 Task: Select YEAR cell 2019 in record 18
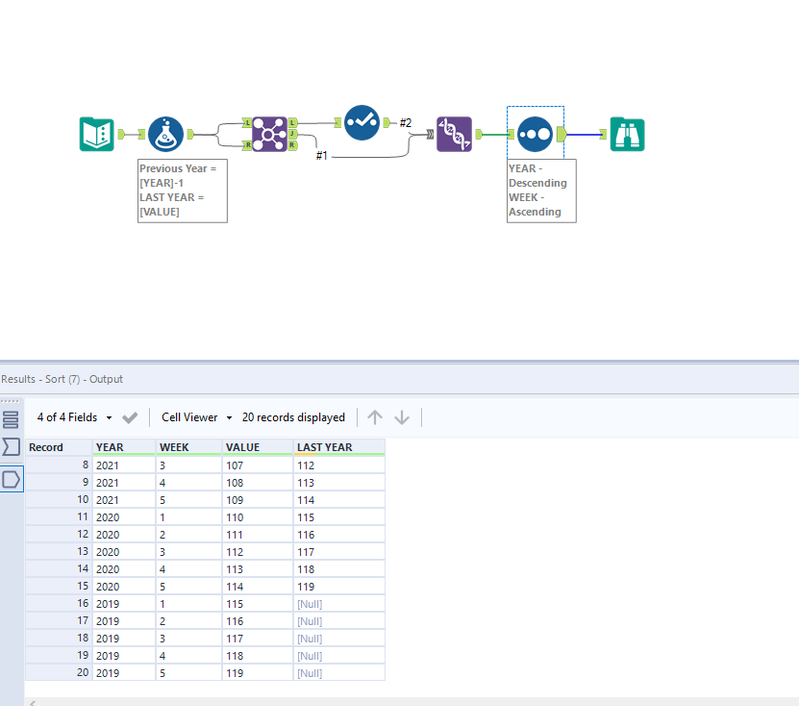point(124,638)
